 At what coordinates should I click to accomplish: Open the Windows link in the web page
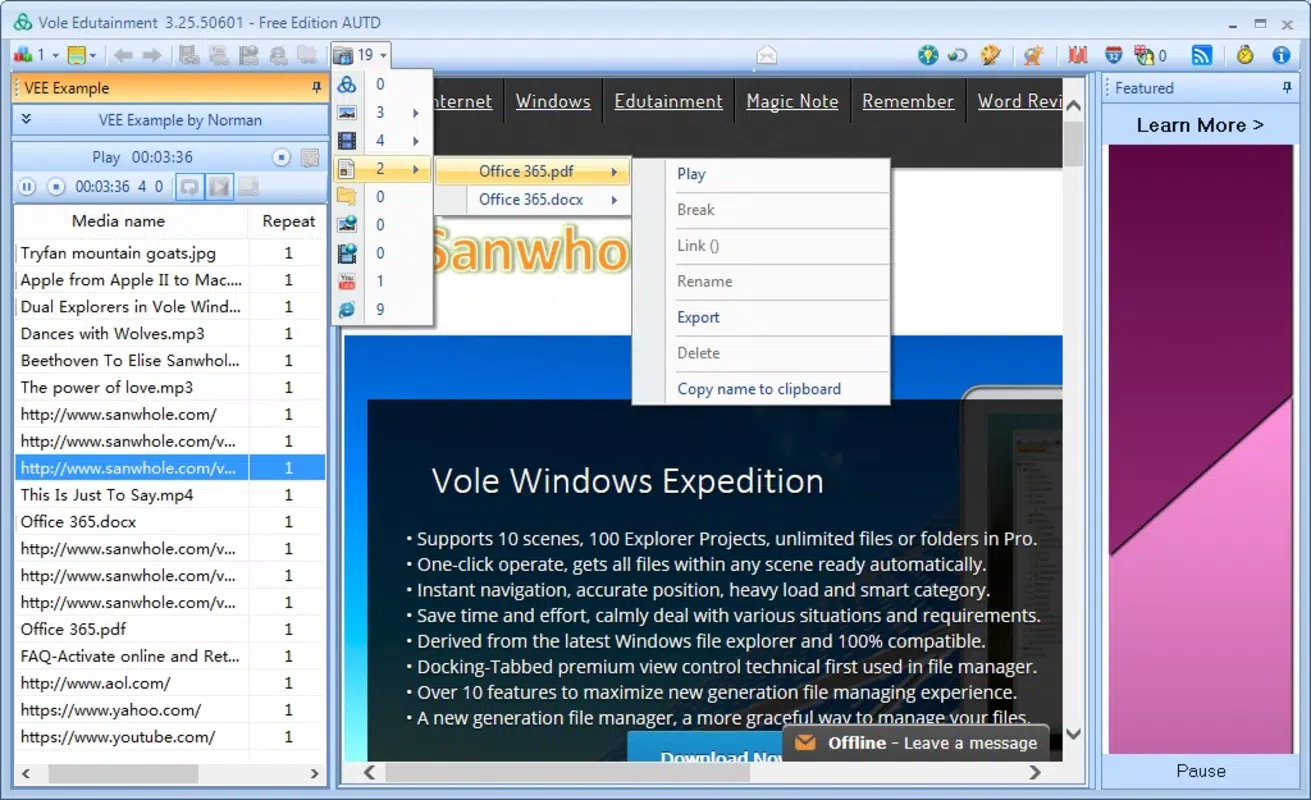point(553,101)
